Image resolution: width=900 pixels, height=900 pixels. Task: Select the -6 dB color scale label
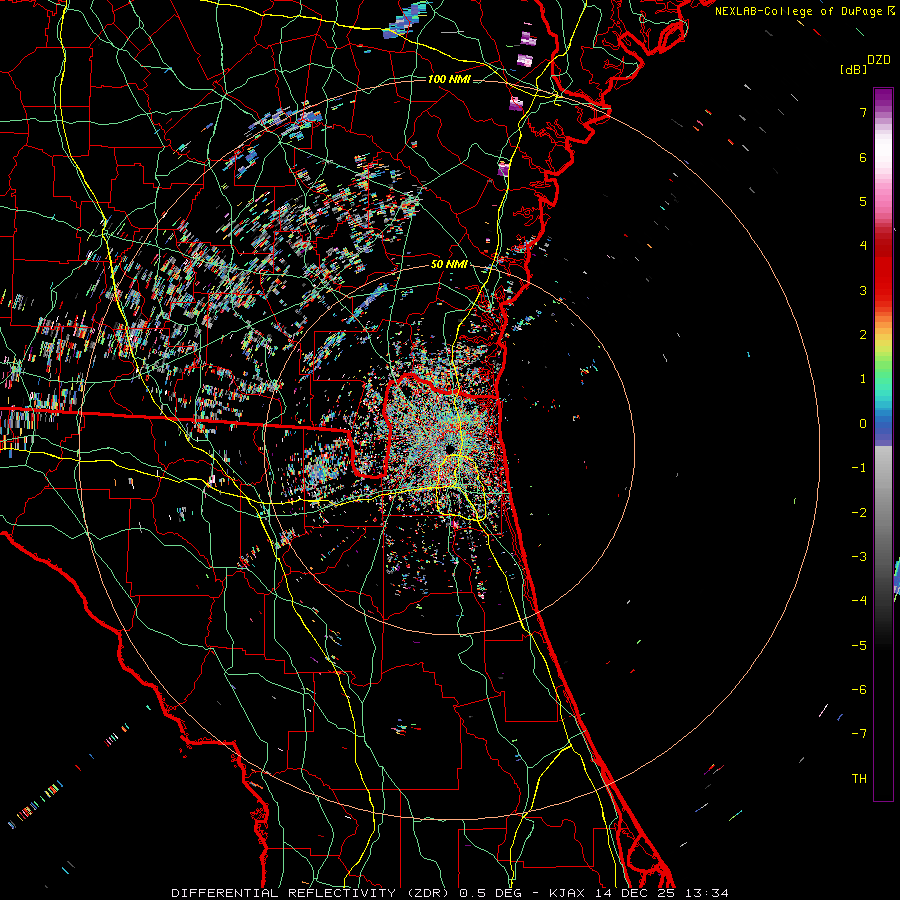tap(859, 690)
